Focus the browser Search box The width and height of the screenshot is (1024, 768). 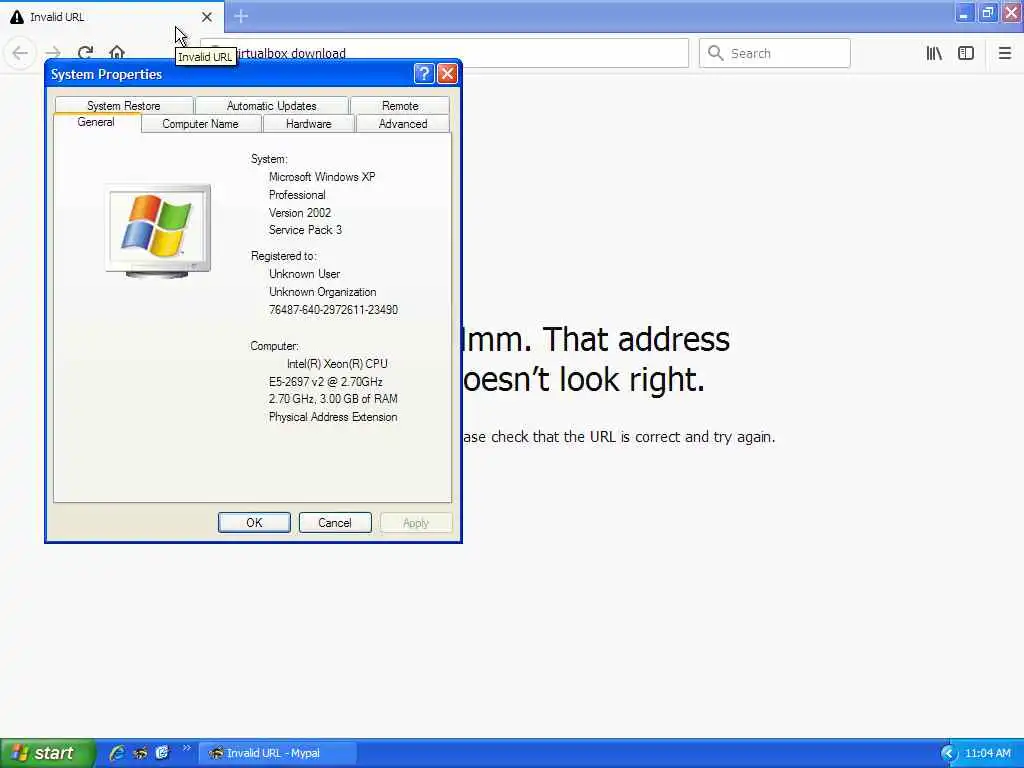tap(775, 53)
